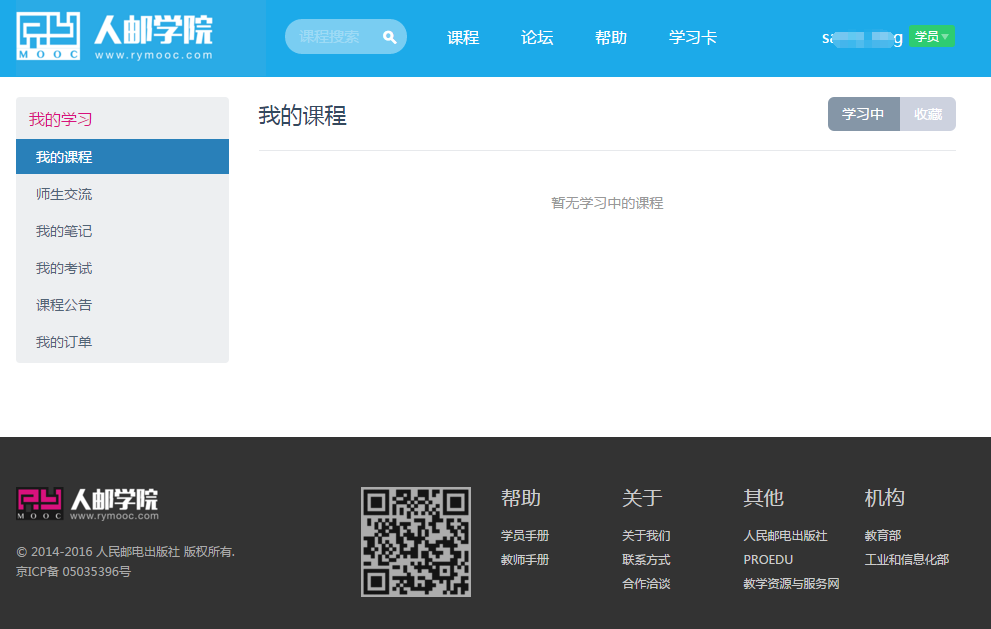Go to the 论坛 forum page
Viewport: 991px width, 629px height.
pos(536,37)
